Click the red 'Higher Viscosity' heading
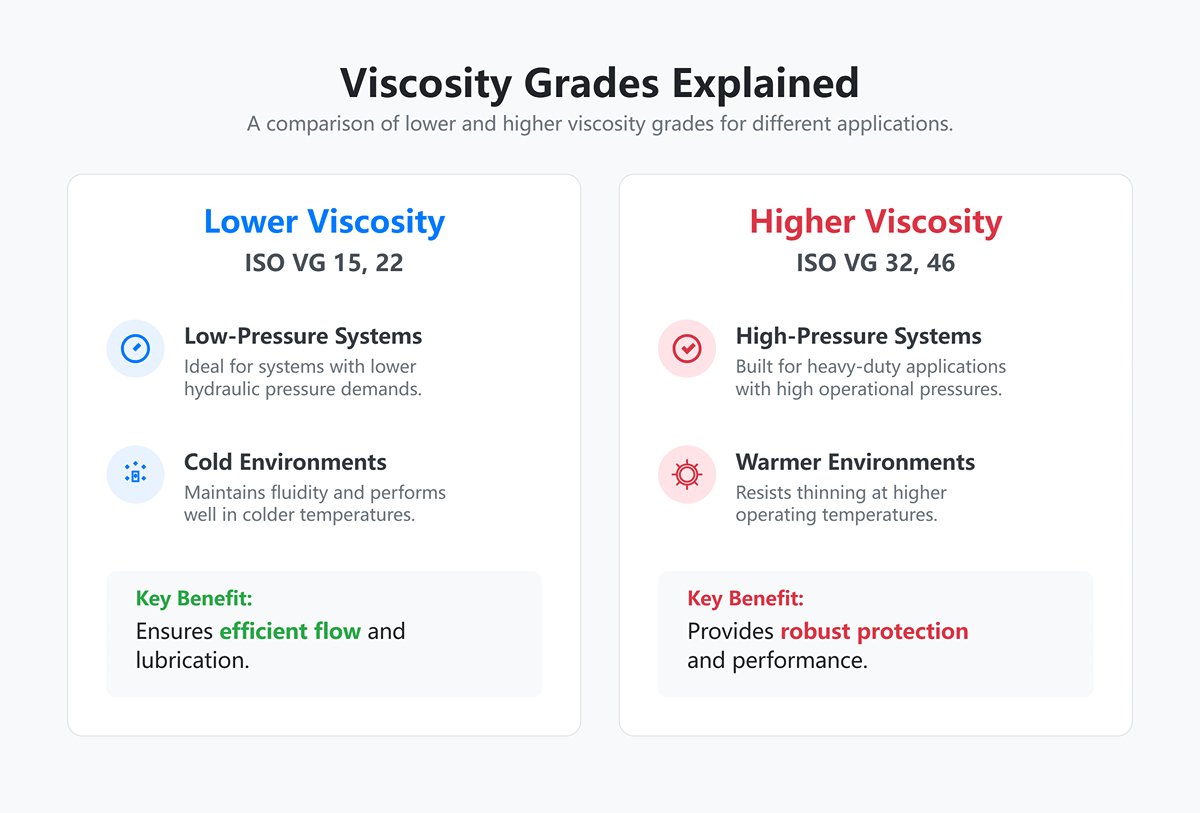The width and height of the screenshot is (1200, 813). point(876,221)
